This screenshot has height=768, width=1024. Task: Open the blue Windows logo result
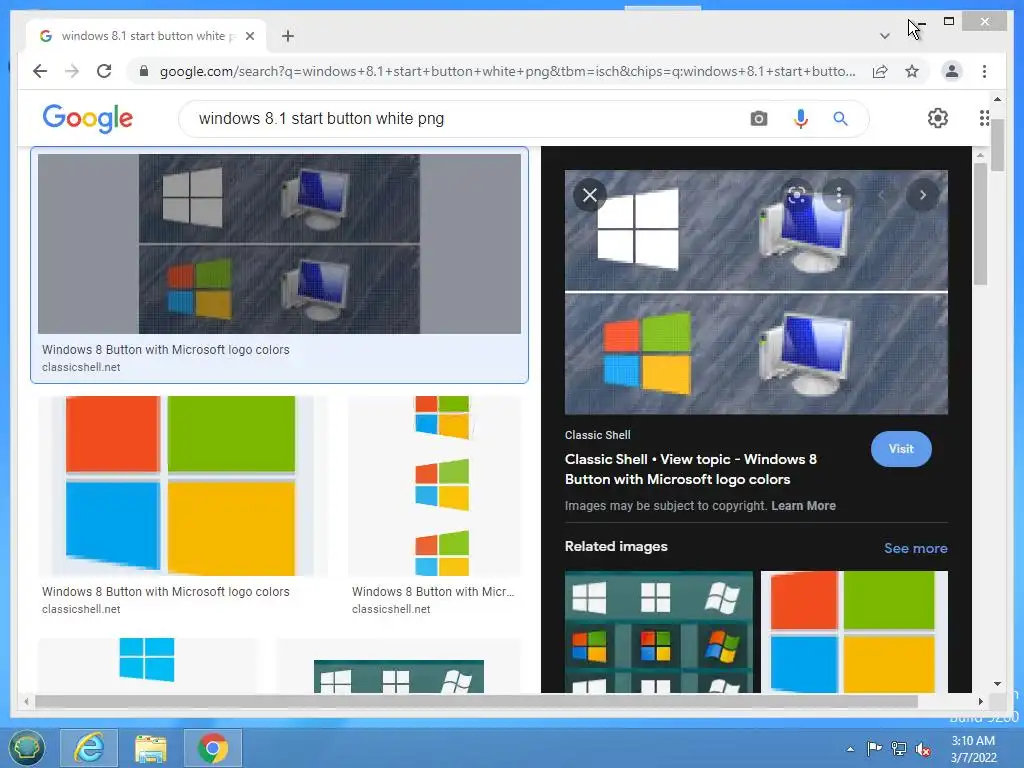147,665
